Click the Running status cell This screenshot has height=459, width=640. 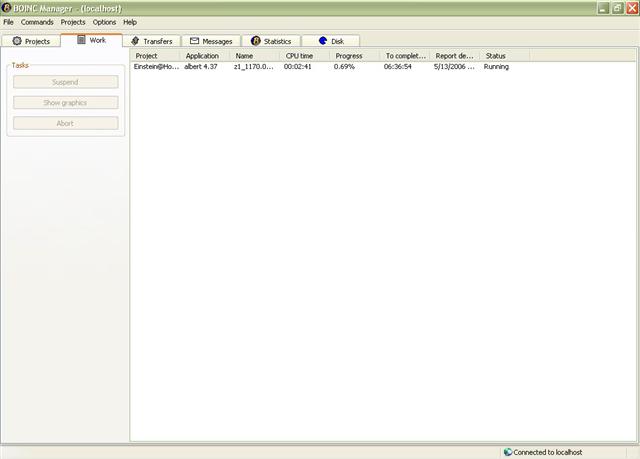point(496,67)
